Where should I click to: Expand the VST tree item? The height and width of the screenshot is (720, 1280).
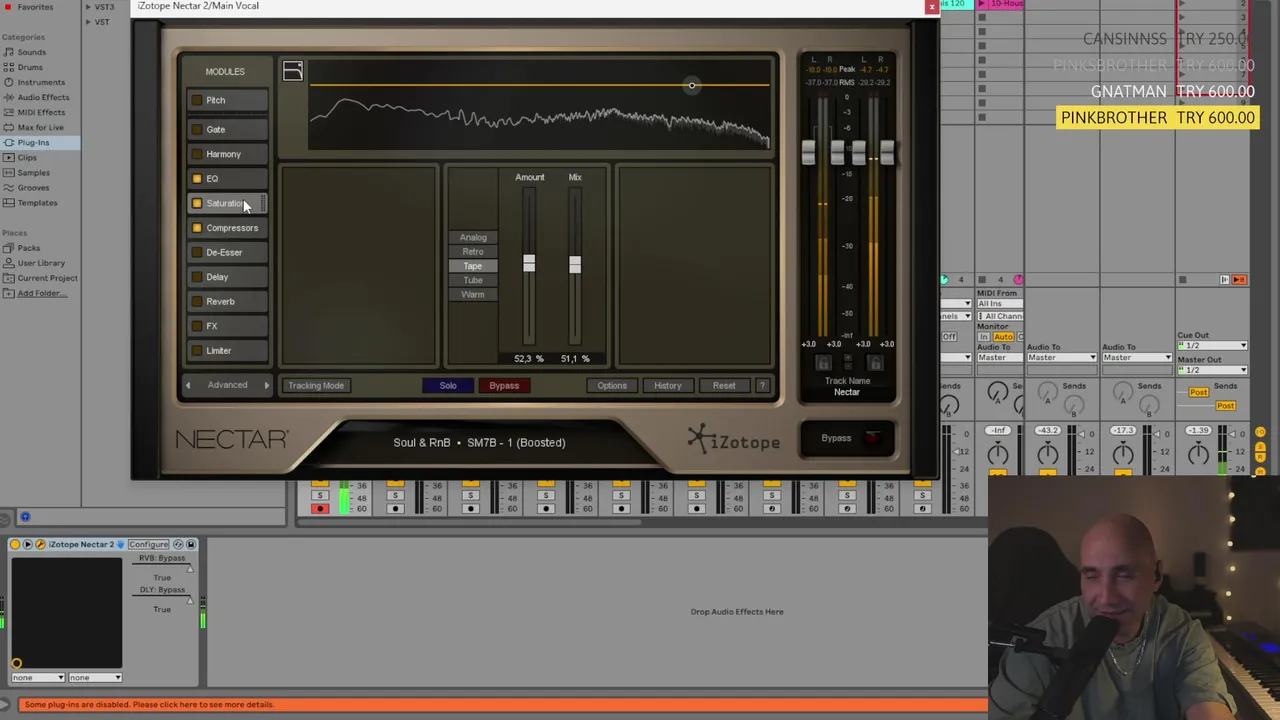(x=88, y=21)
